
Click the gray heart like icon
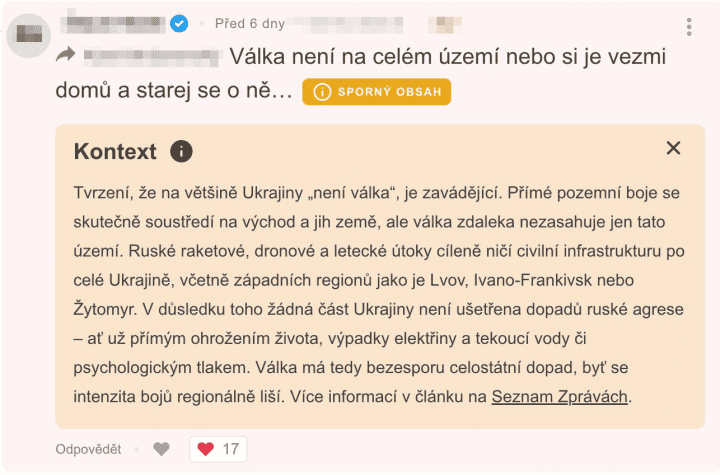[x=161, y=449]
